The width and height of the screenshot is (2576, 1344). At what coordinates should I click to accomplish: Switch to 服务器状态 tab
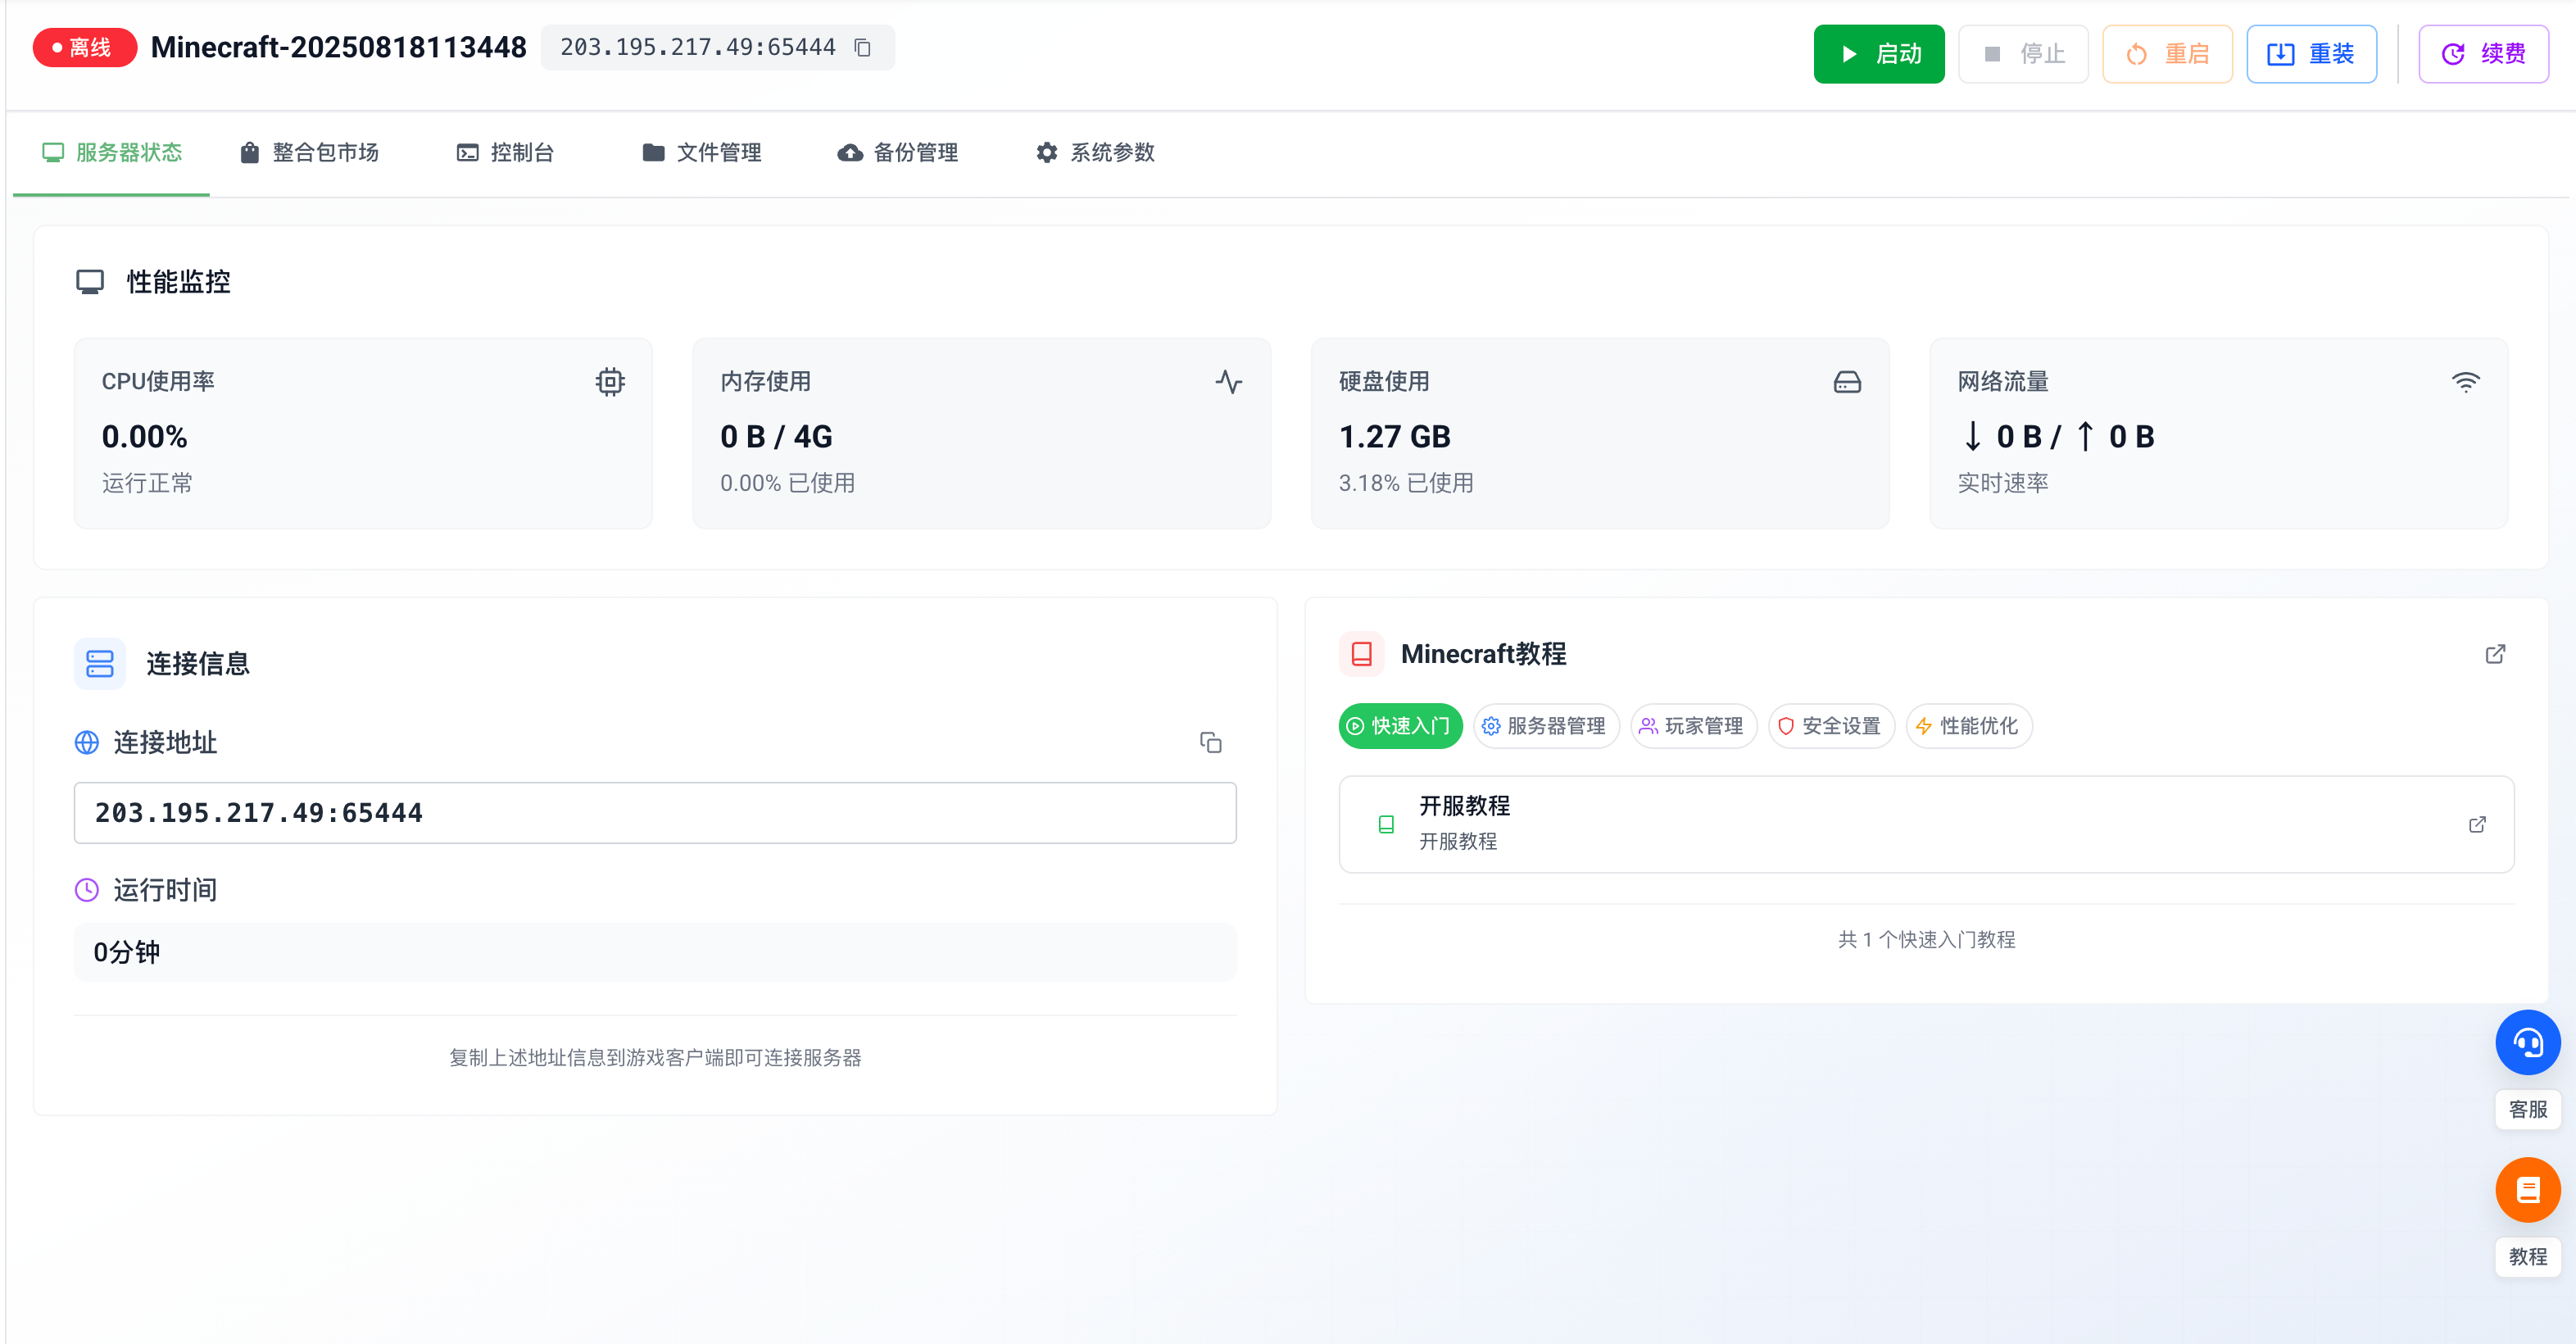tap(111, 153)
